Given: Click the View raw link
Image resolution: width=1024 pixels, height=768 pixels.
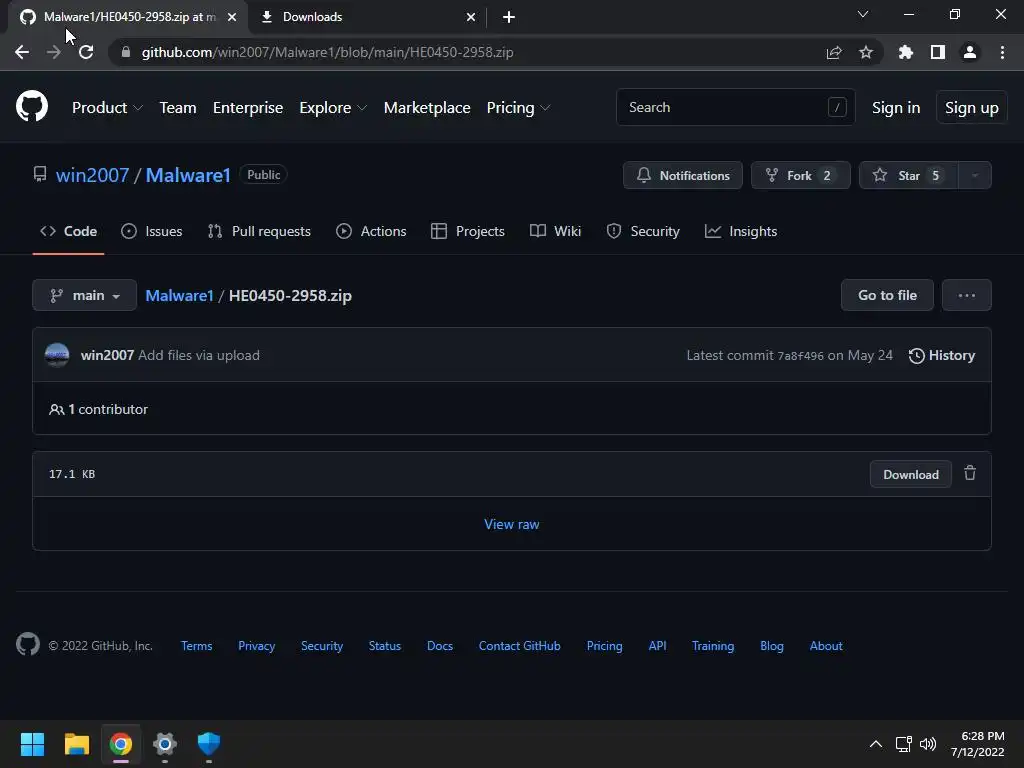Looking at the screenshot, I should coord(511,524).
